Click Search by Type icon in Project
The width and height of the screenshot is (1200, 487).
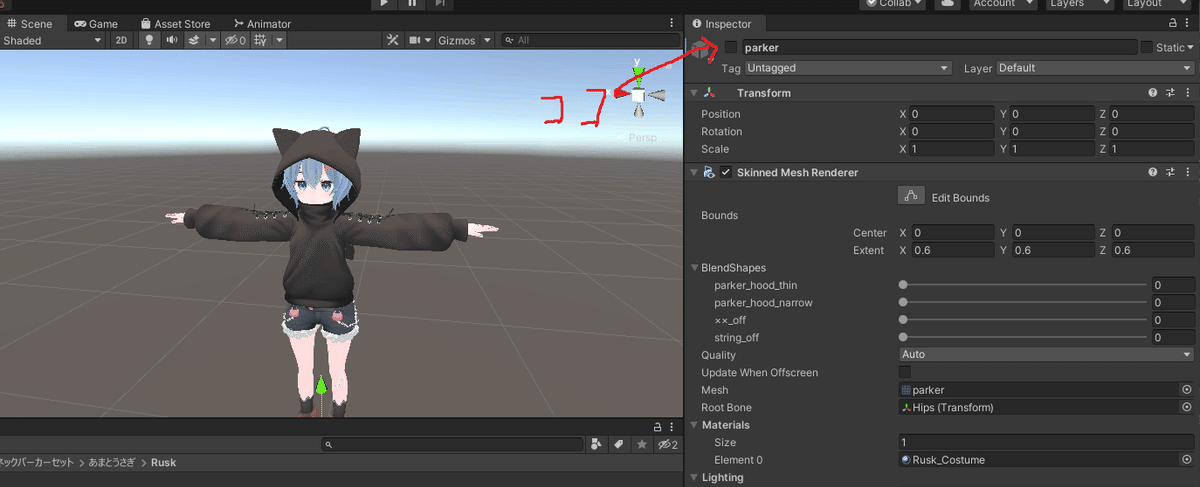(x=597, y=444)
